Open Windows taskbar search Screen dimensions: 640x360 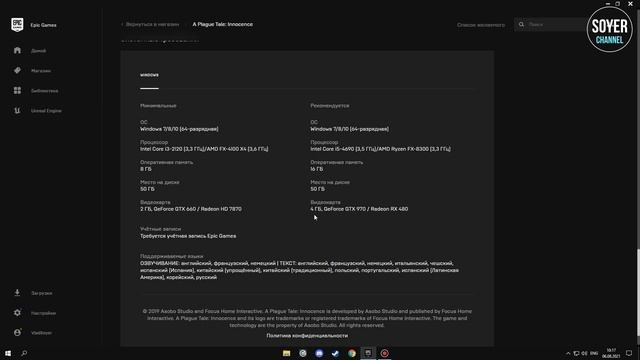click(x=24, y=353)
